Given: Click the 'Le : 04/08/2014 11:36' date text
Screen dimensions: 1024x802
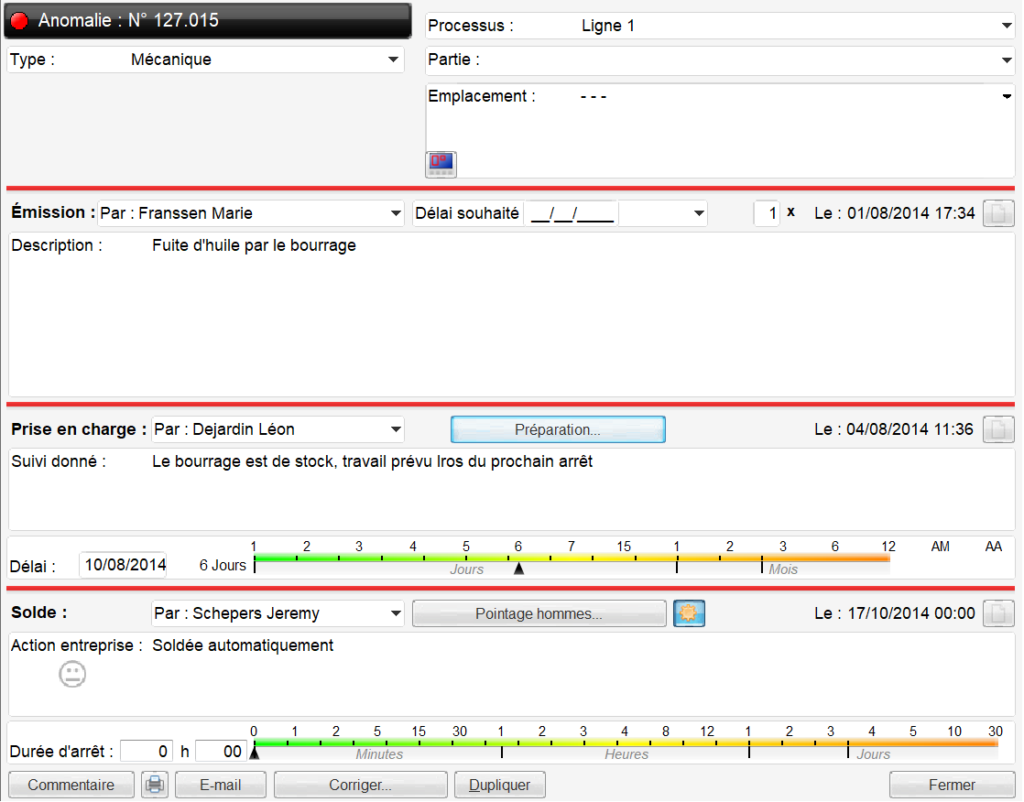Looking at the screenshot, I should point(894,430).
